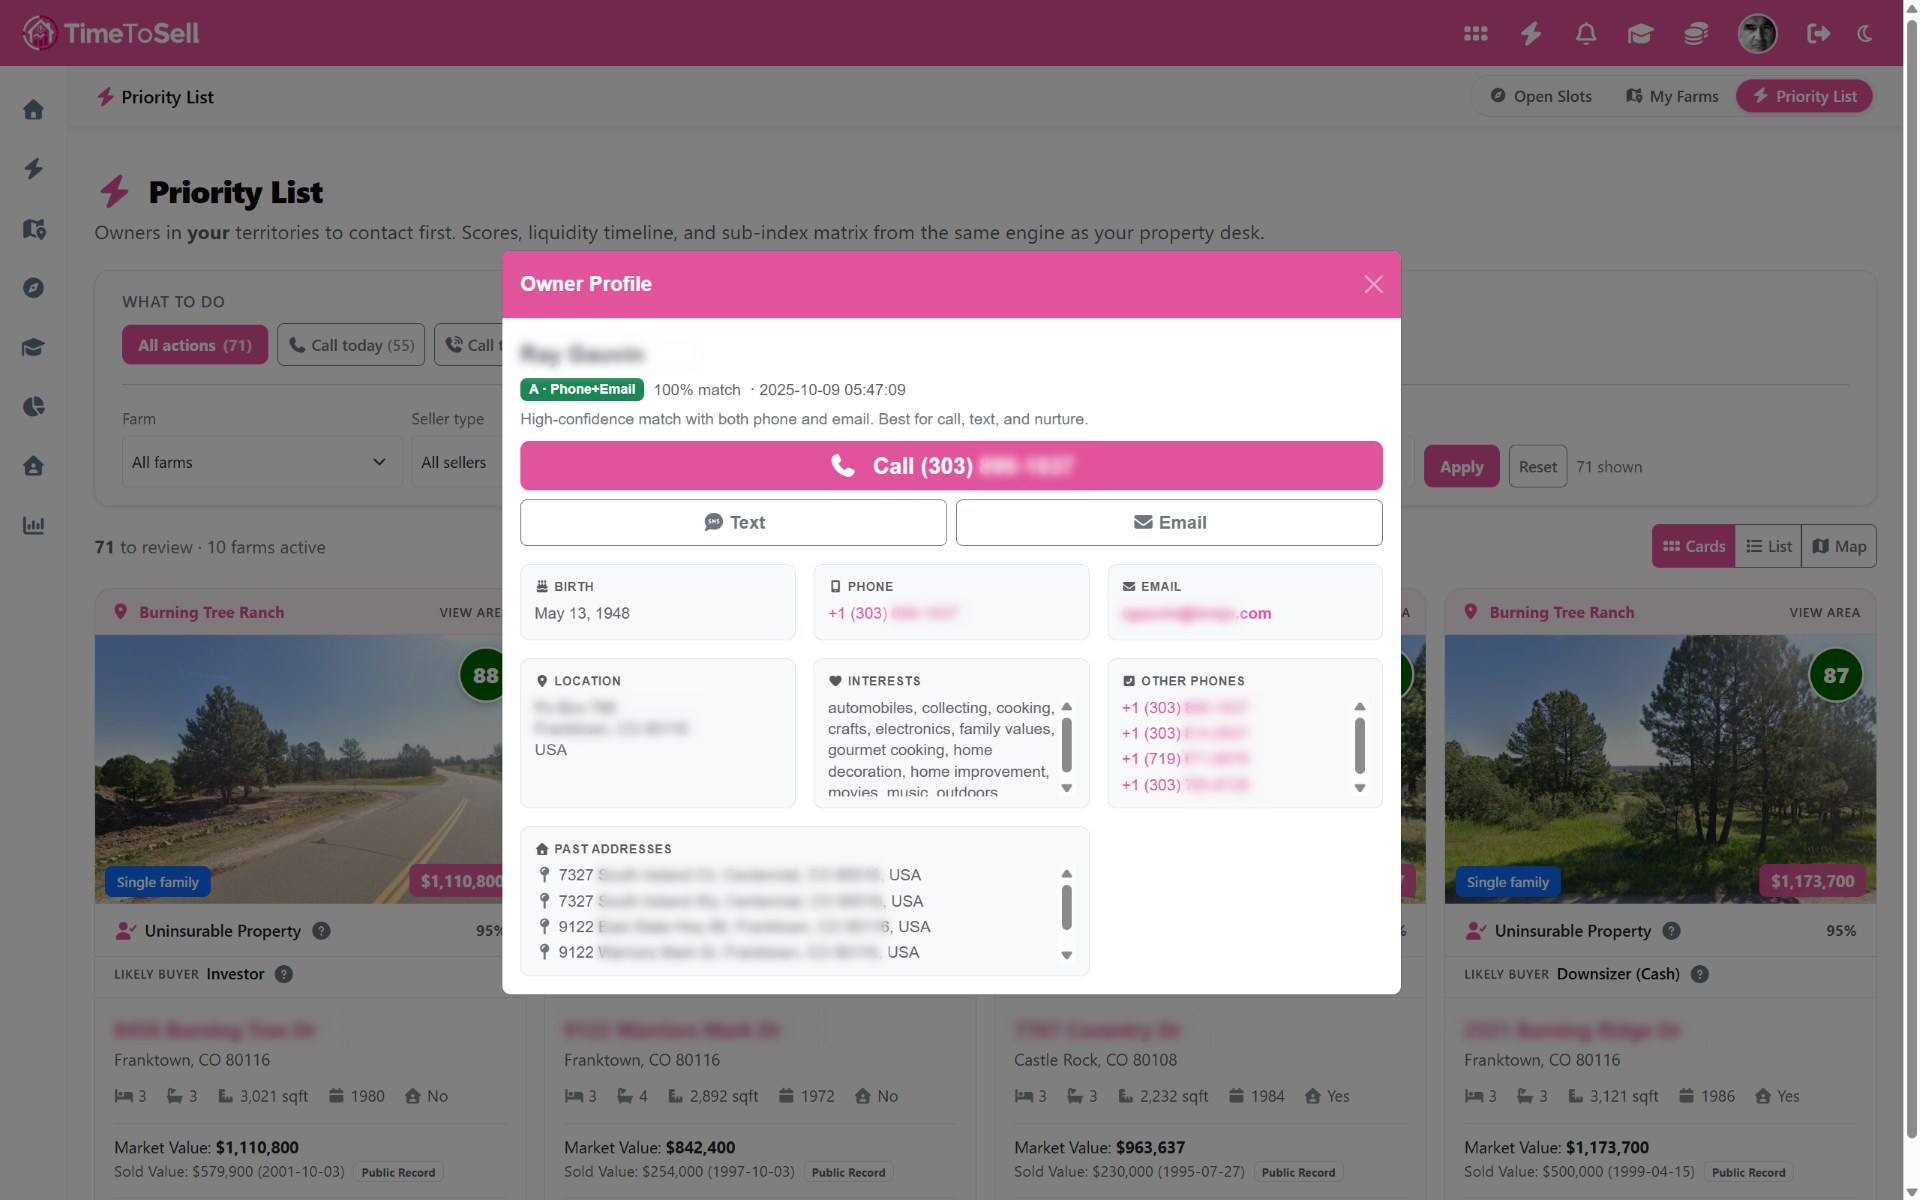This screenshot has width=1920, height=1200.
Task: Open notifications bell
Action: coord(1585,33)
